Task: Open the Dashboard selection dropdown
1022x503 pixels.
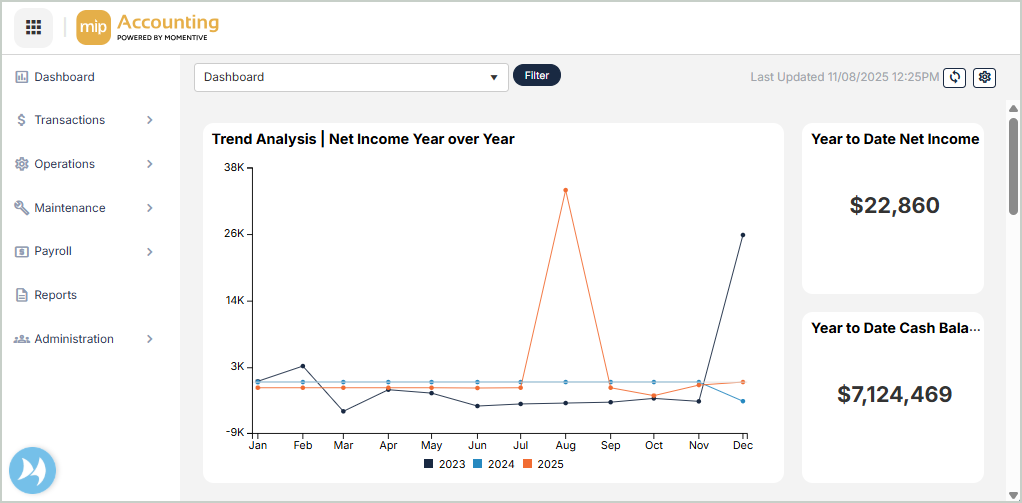Action: [x=351, y=77]
